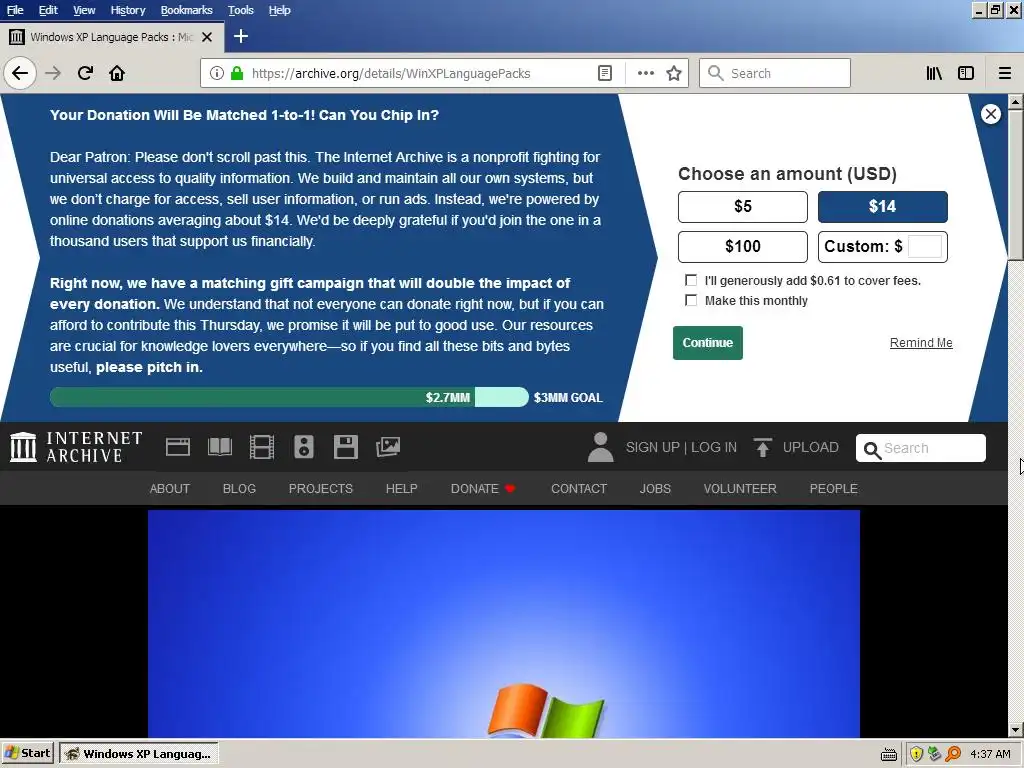Open the Web archive icon
Screen dimensions: 1024x768
point(178,447)
